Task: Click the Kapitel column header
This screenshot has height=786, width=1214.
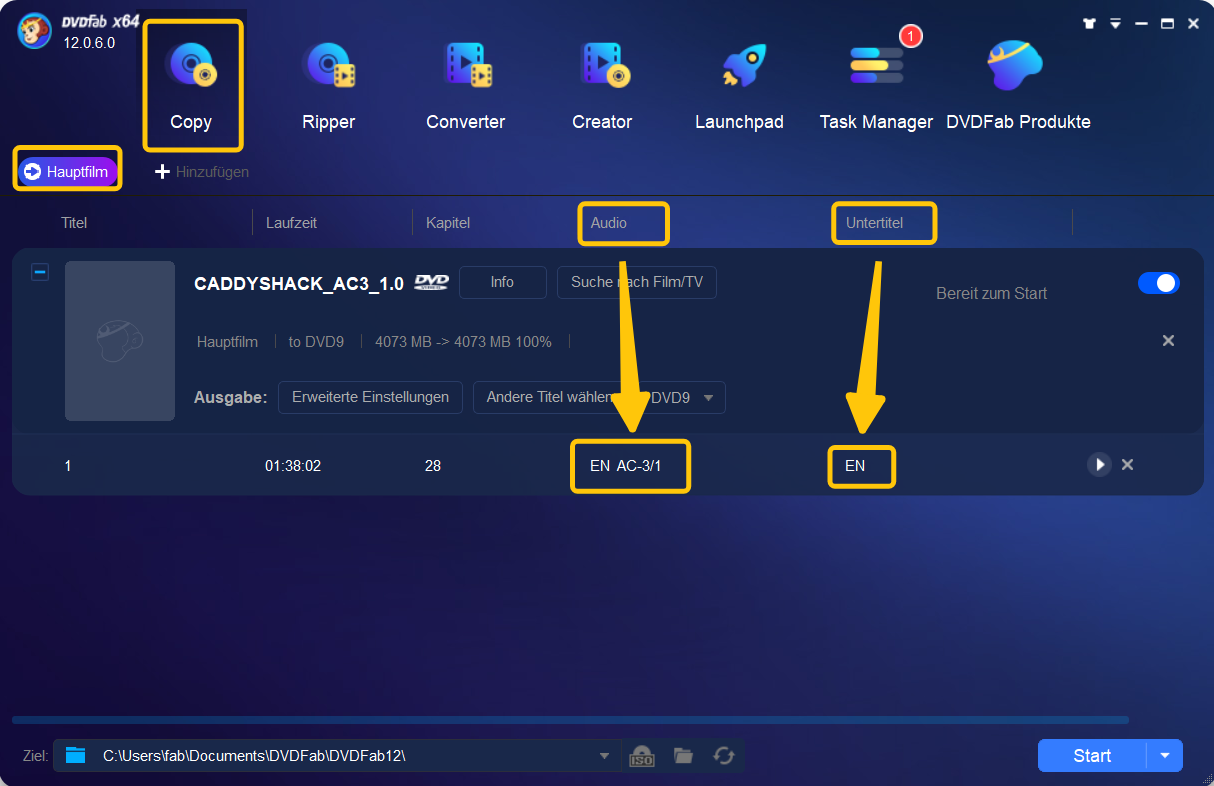Action: point(448,223)
